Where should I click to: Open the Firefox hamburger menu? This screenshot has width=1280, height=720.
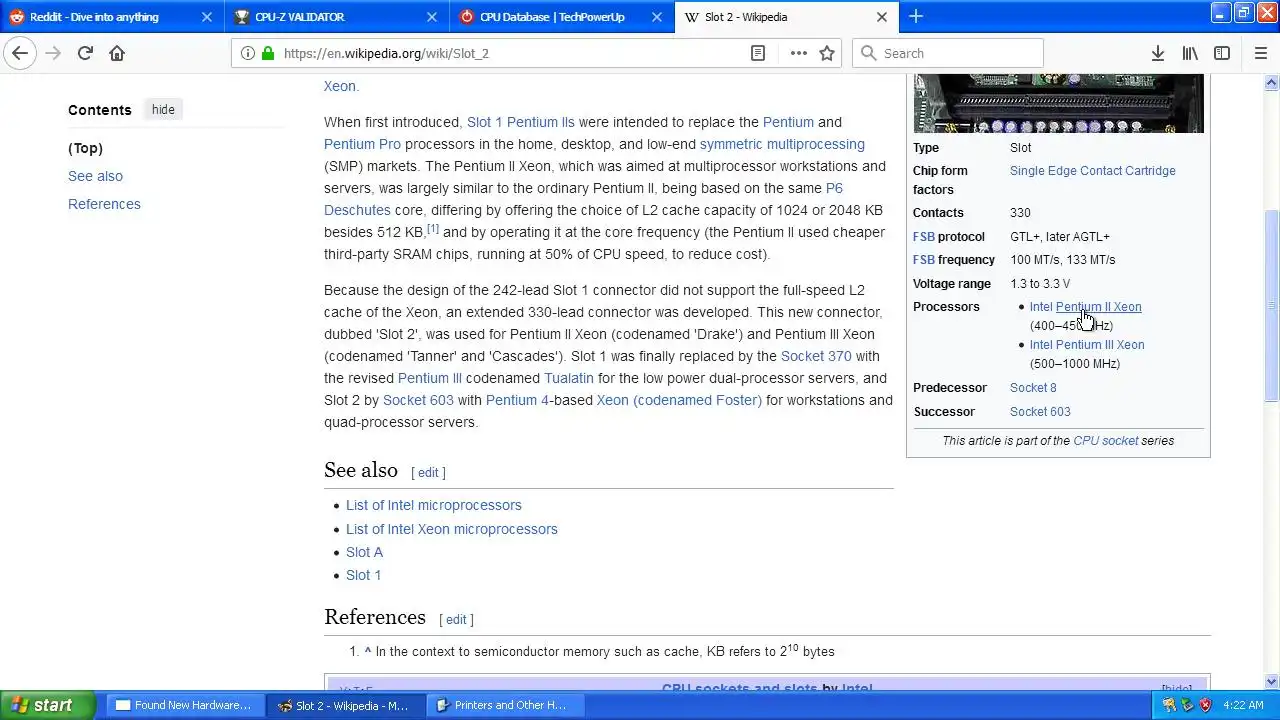point(1260,53)
